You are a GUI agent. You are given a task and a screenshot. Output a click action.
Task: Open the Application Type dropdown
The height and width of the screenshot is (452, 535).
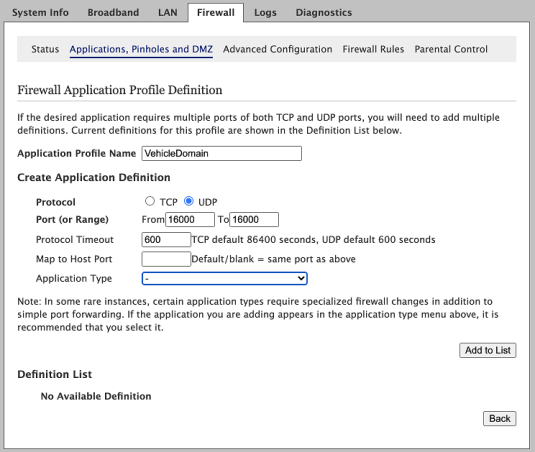click(x=225, y=278)
